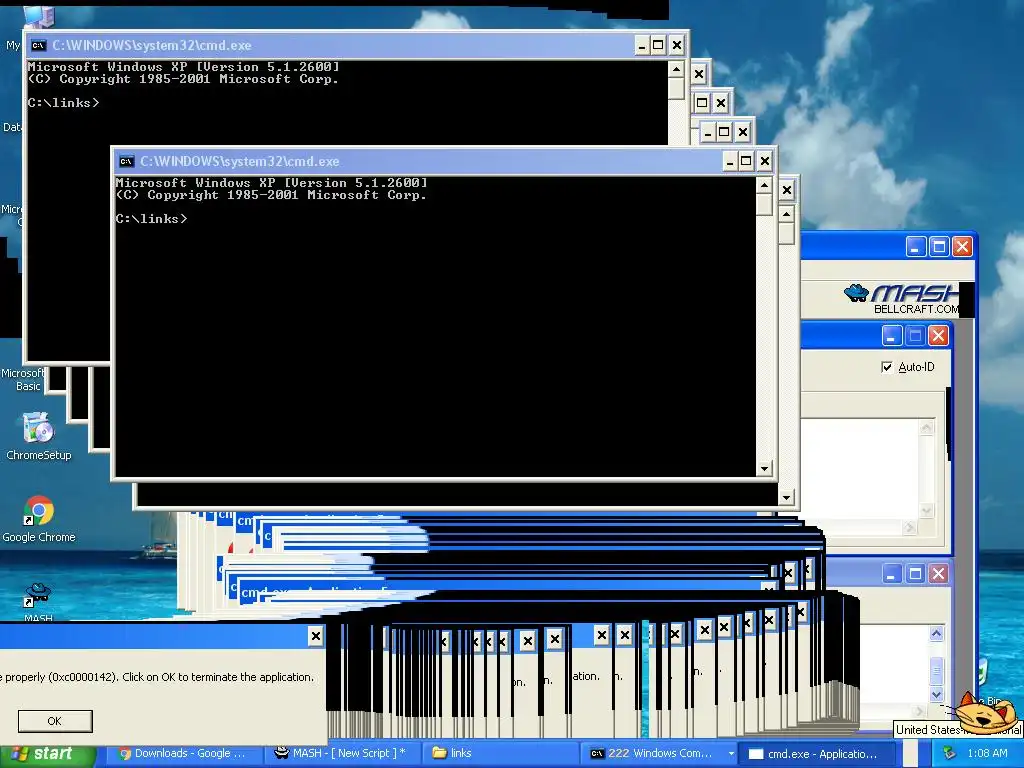This screenshot has width=1024, height=768.
Task: Minimize the main MASH Bellcraft window
Action: [x=916, y=247]
